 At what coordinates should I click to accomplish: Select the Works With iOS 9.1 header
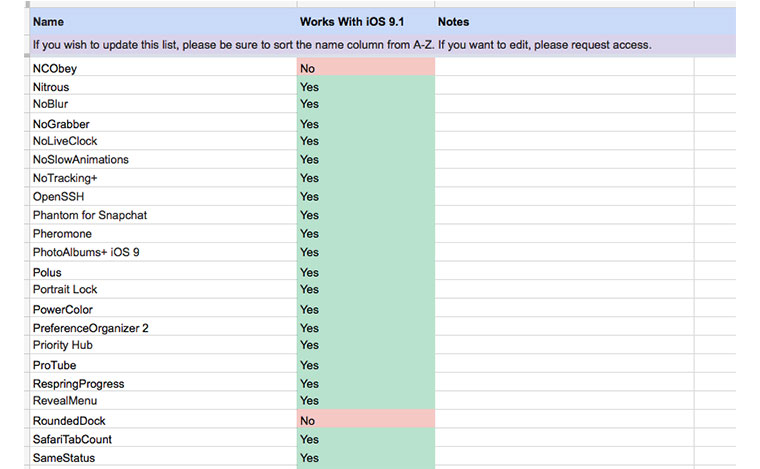[x=366, y=21]
